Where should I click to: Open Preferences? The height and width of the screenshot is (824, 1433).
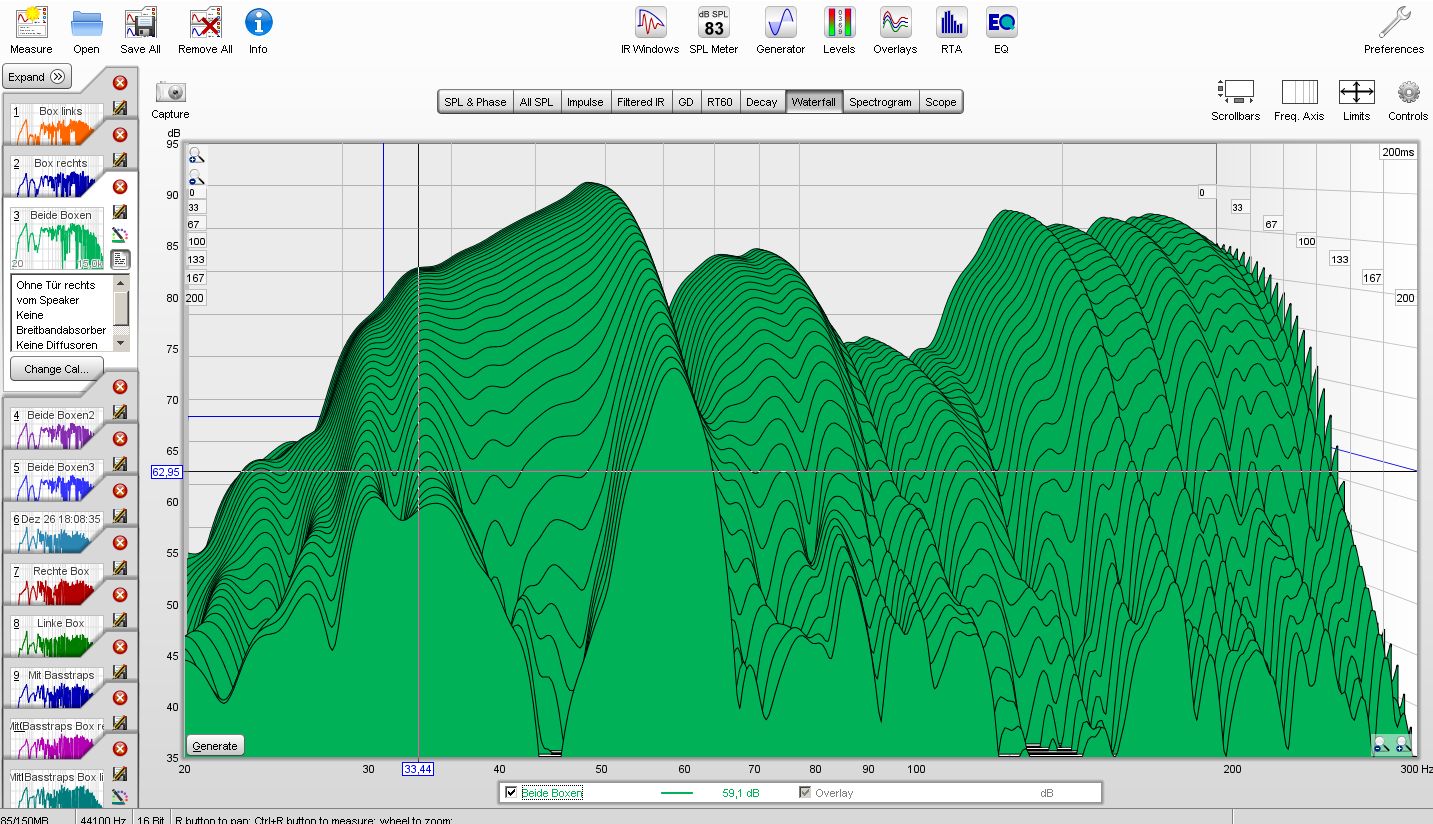coord(1394,30)
